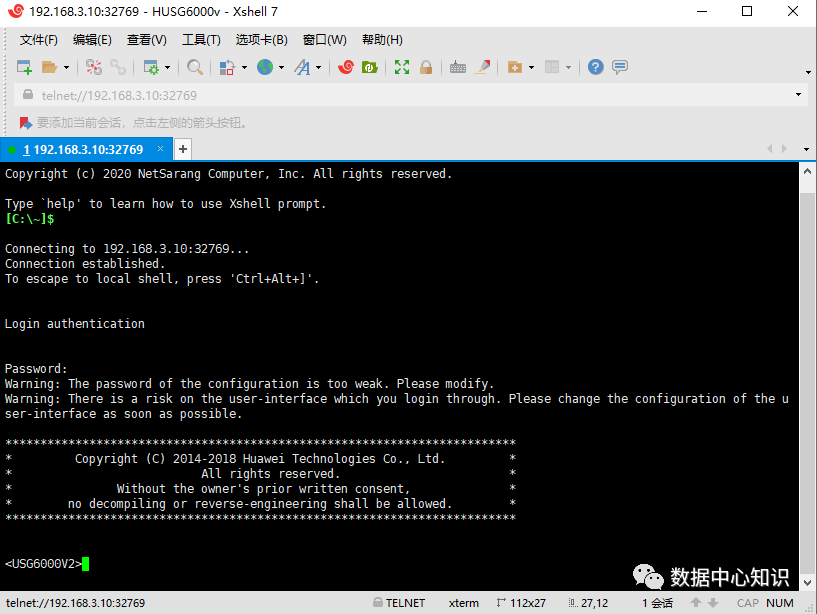Click the CAP indicator in status bar
The height and width of the screenshot is (614, 817).
click(748, 603)
